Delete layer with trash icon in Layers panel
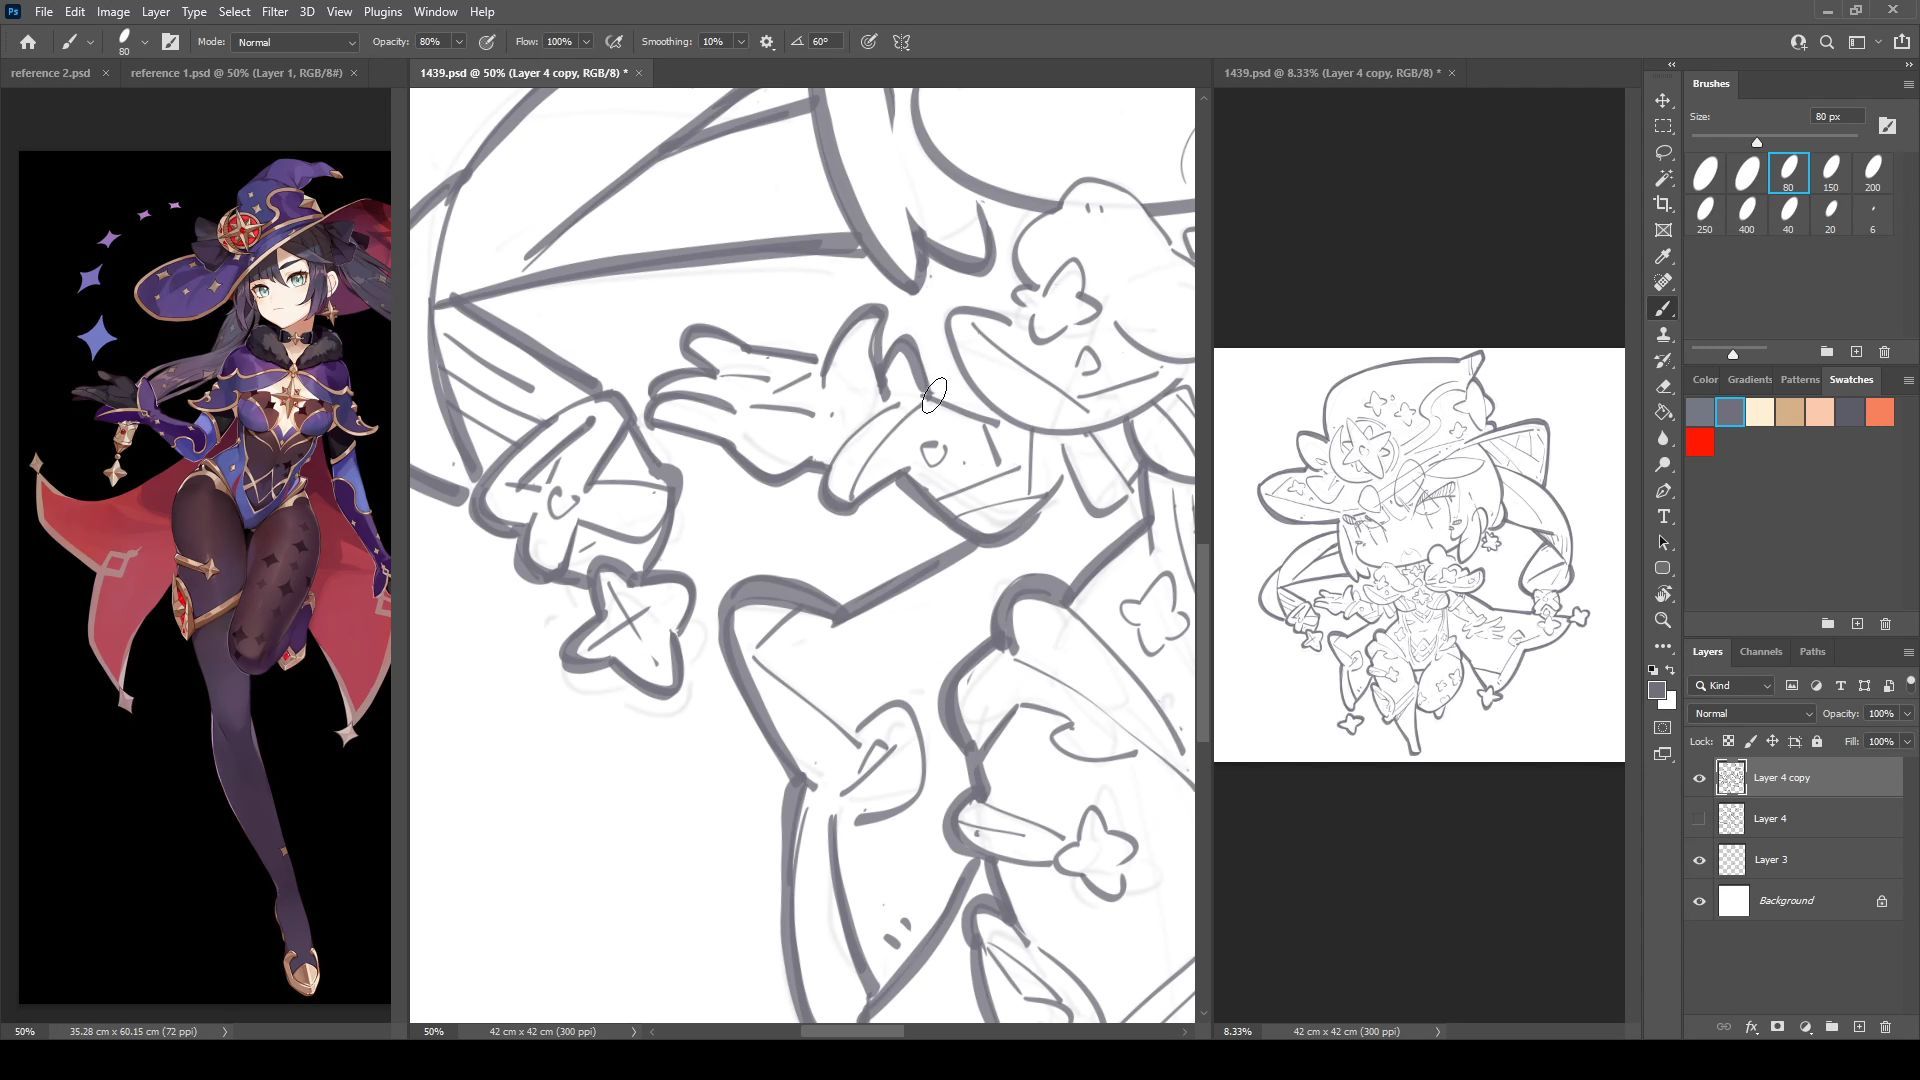 click(1885, 1027)
